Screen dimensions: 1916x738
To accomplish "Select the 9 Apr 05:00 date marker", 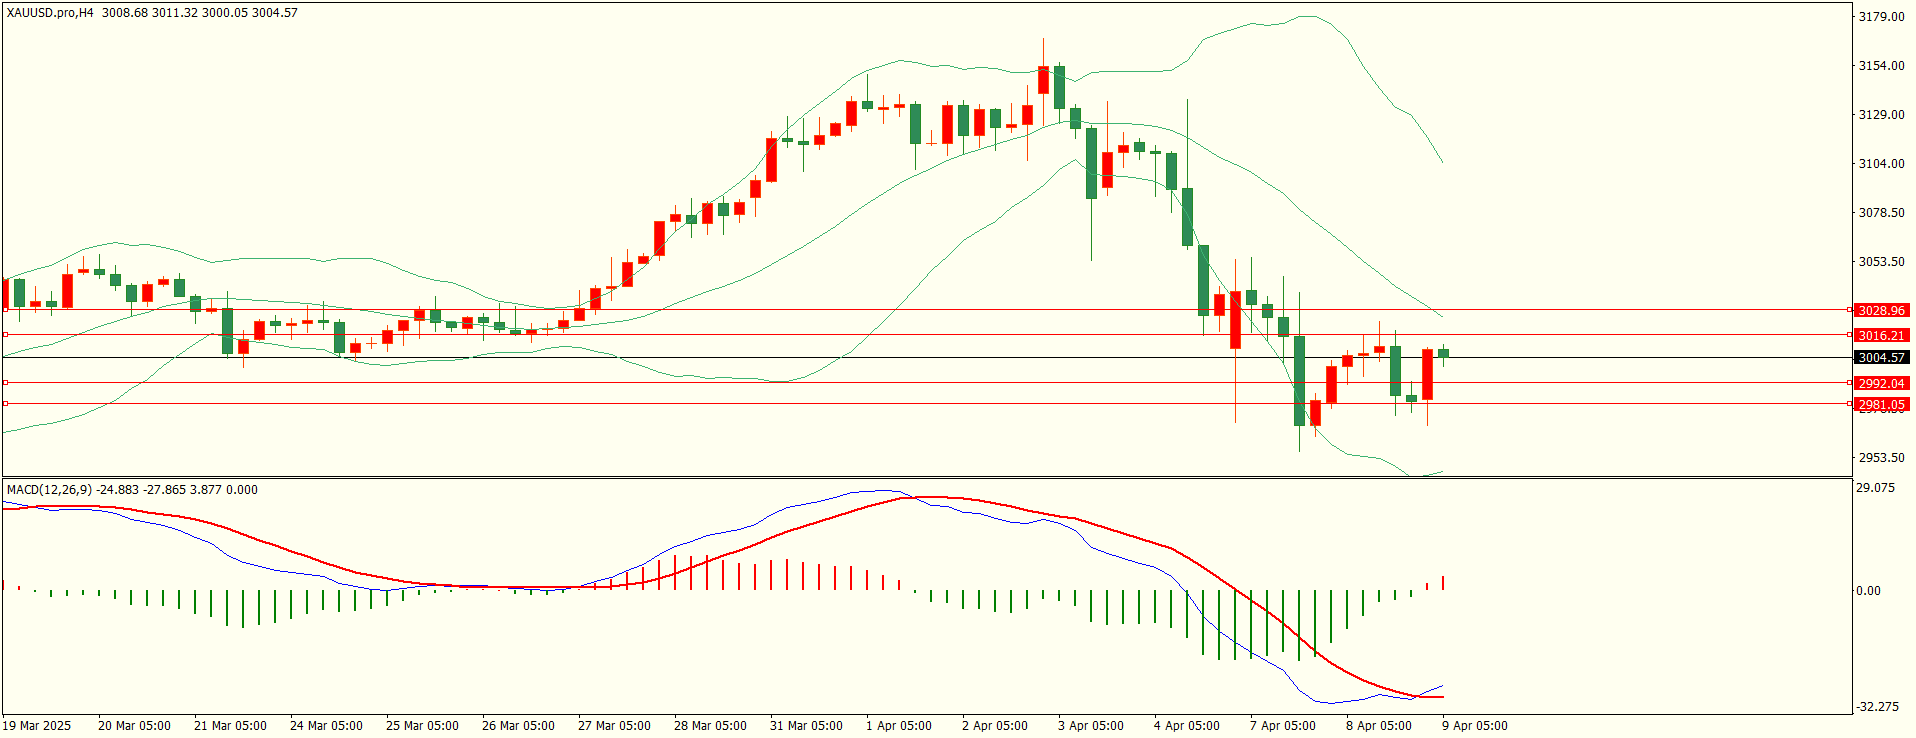I will click(1474, 726).
